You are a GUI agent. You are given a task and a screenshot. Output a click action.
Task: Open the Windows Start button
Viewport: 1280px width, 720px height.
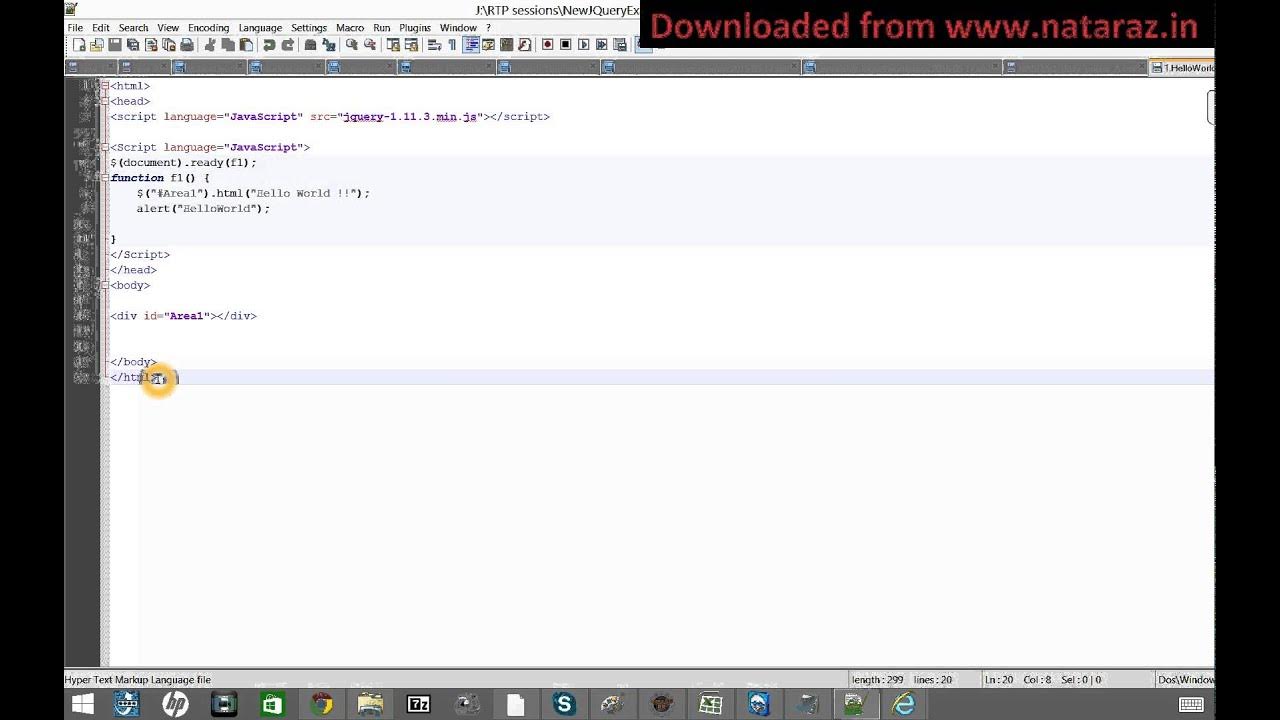[x=83, y=704]
